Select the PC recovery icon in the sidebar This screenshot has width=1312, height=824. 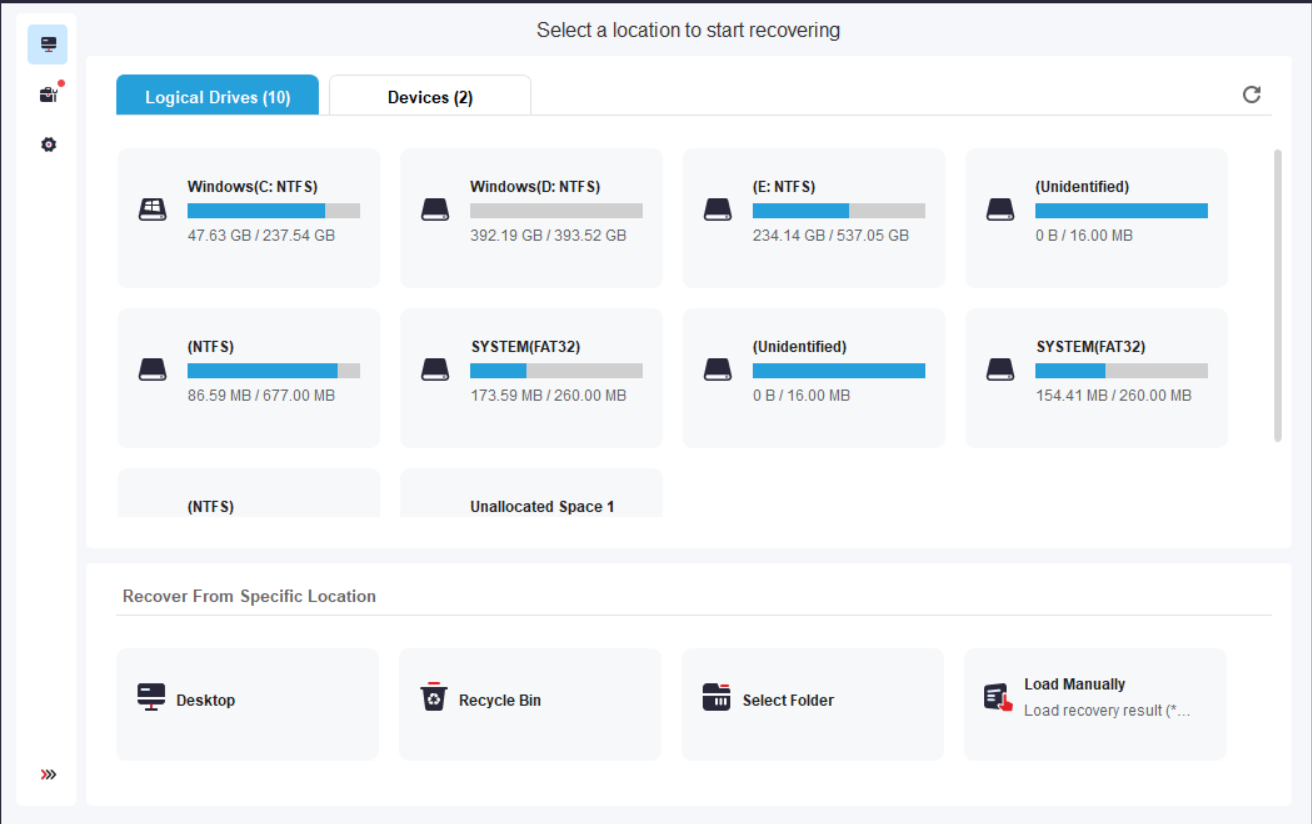47,44
